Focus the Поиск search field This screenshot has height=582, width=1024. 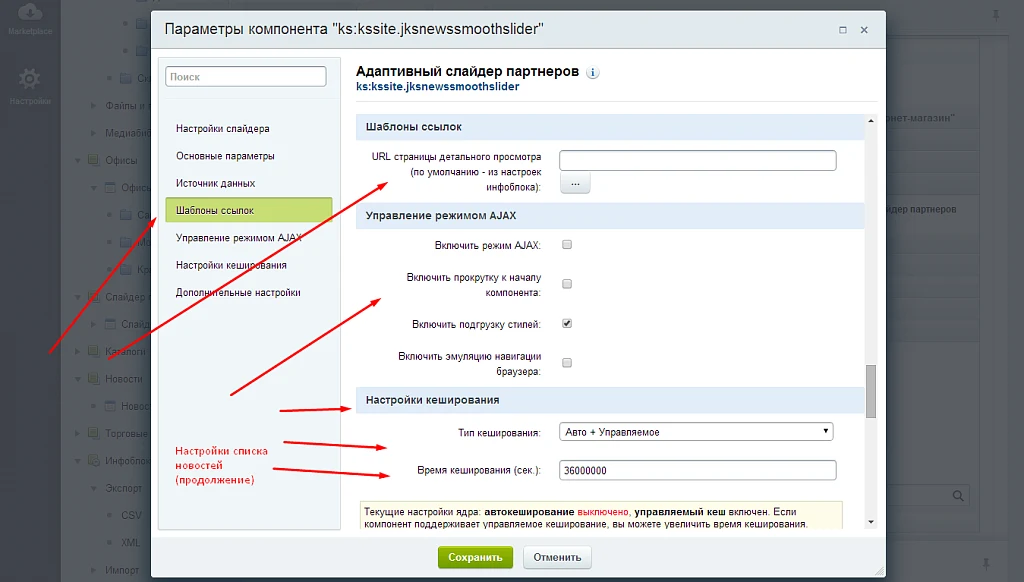pyautogui.click(x=246, y=76)
